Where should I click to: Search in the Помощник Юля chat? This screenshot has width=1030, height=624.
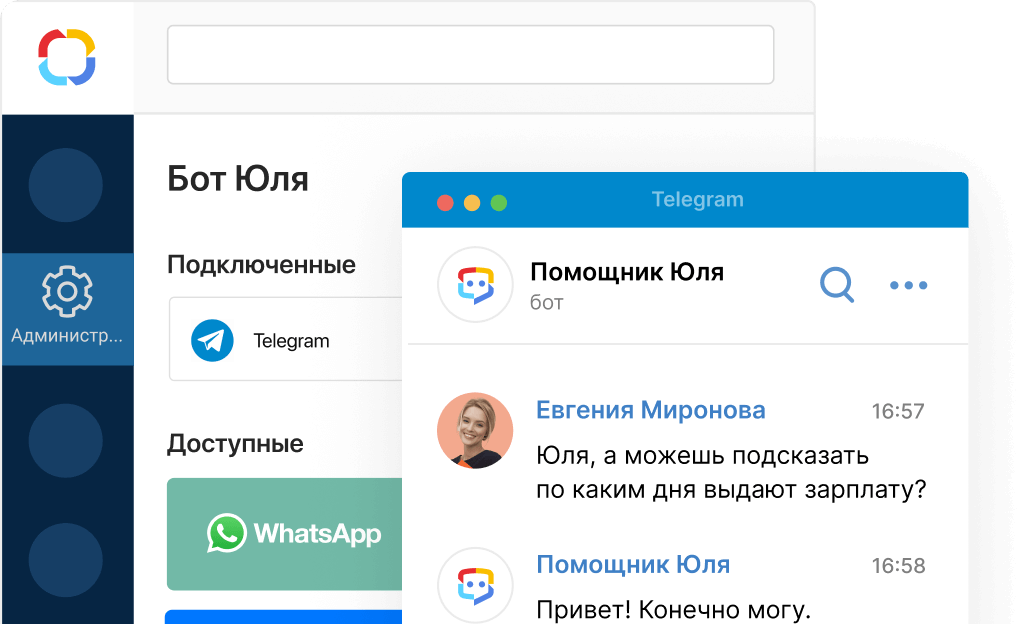click(x=837, y=285)
